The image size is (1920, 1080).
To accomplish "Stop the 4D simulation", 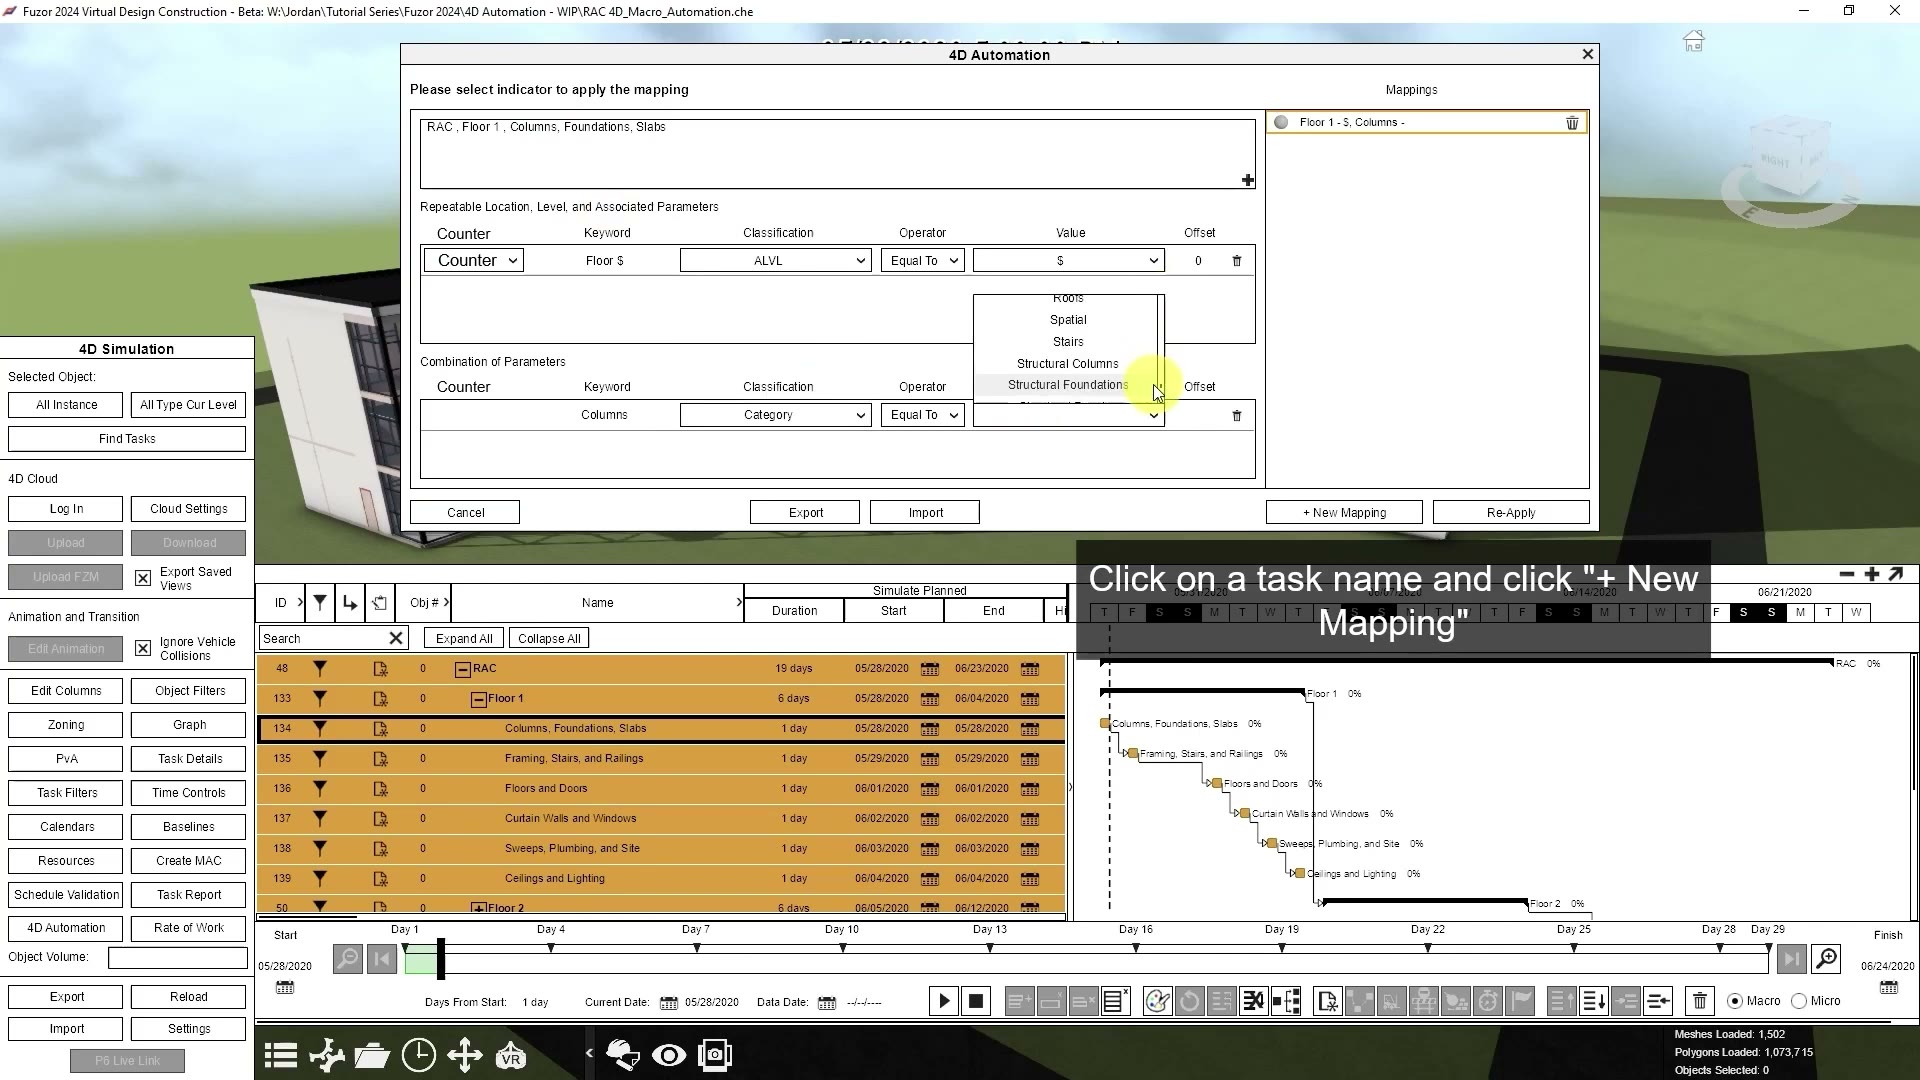I will pos(976,1001).
